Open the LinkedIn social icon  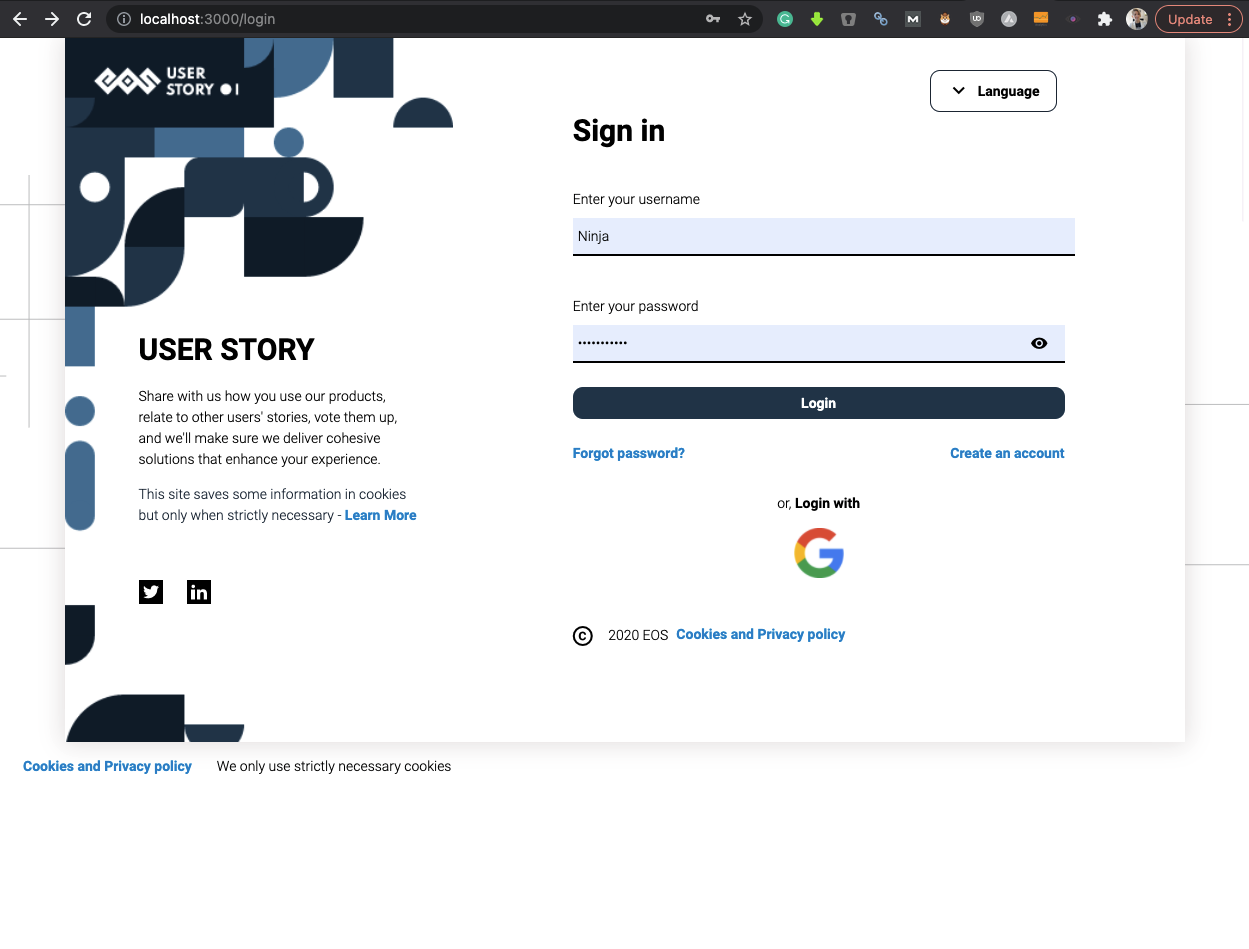click(x=199, y=592)
